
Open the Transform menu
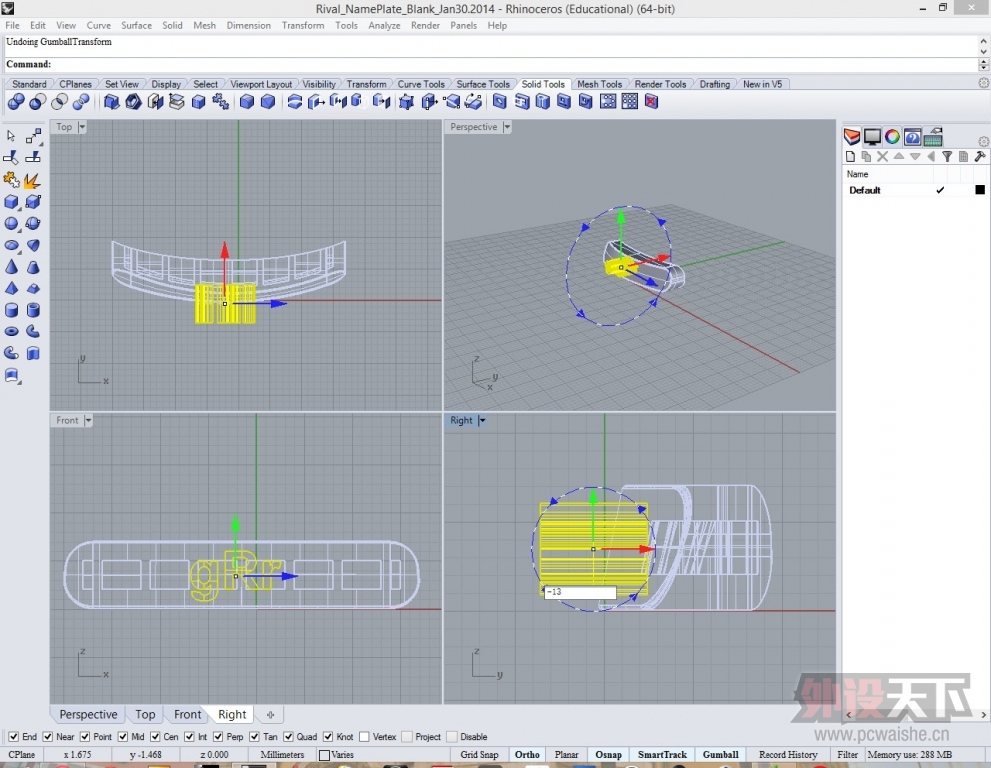(303, 25)
